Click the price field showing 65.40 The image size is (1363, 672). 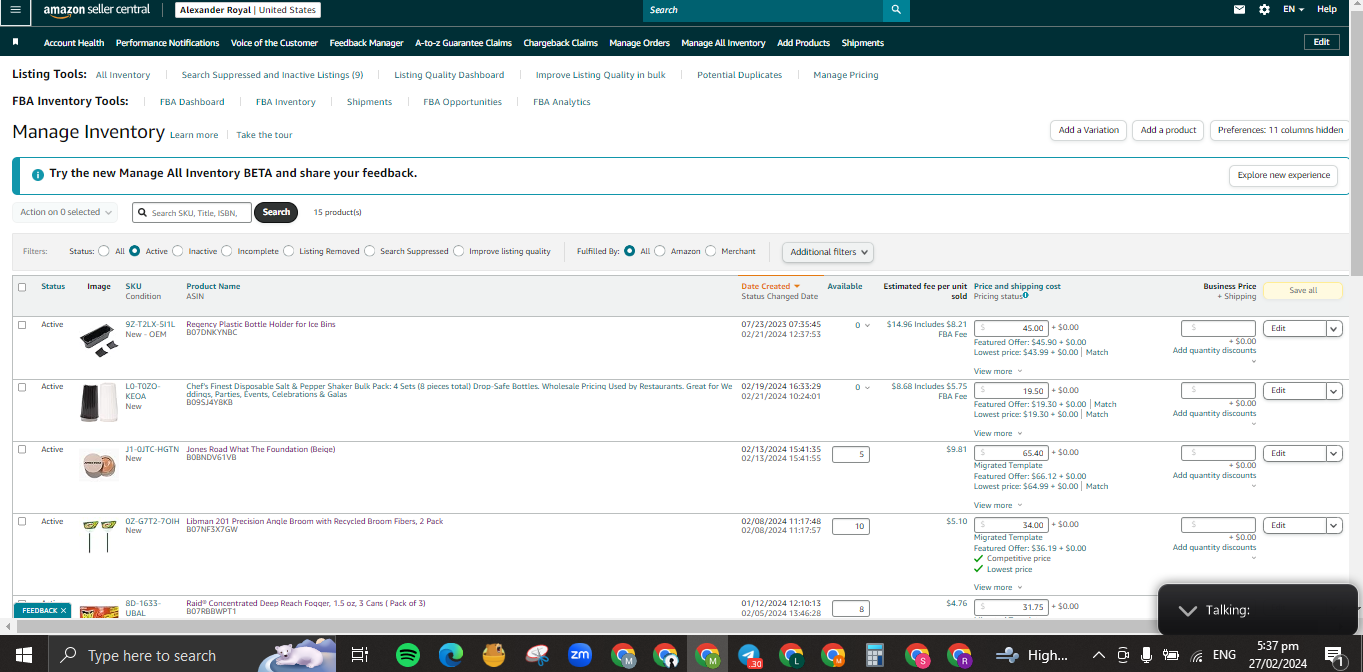[1011, 453]
